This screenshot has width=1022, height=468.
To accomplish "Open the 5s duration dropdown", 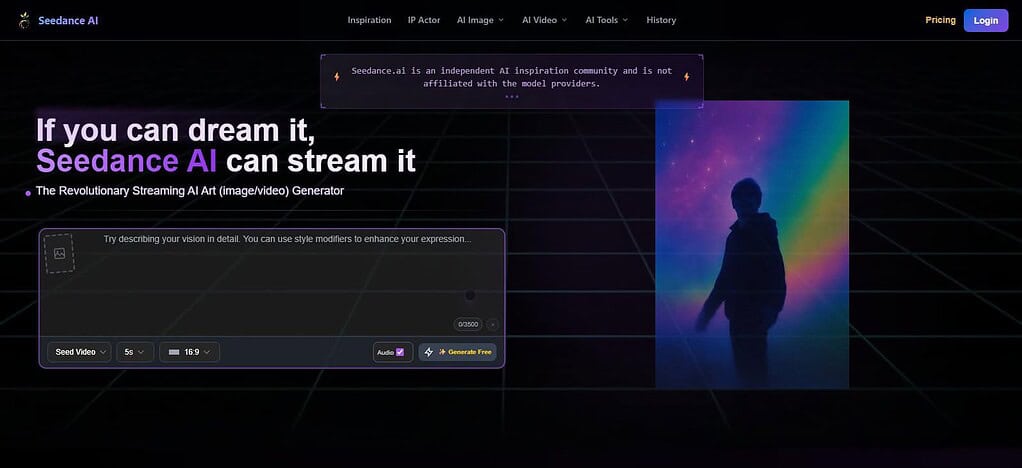I will click(135, 352).
